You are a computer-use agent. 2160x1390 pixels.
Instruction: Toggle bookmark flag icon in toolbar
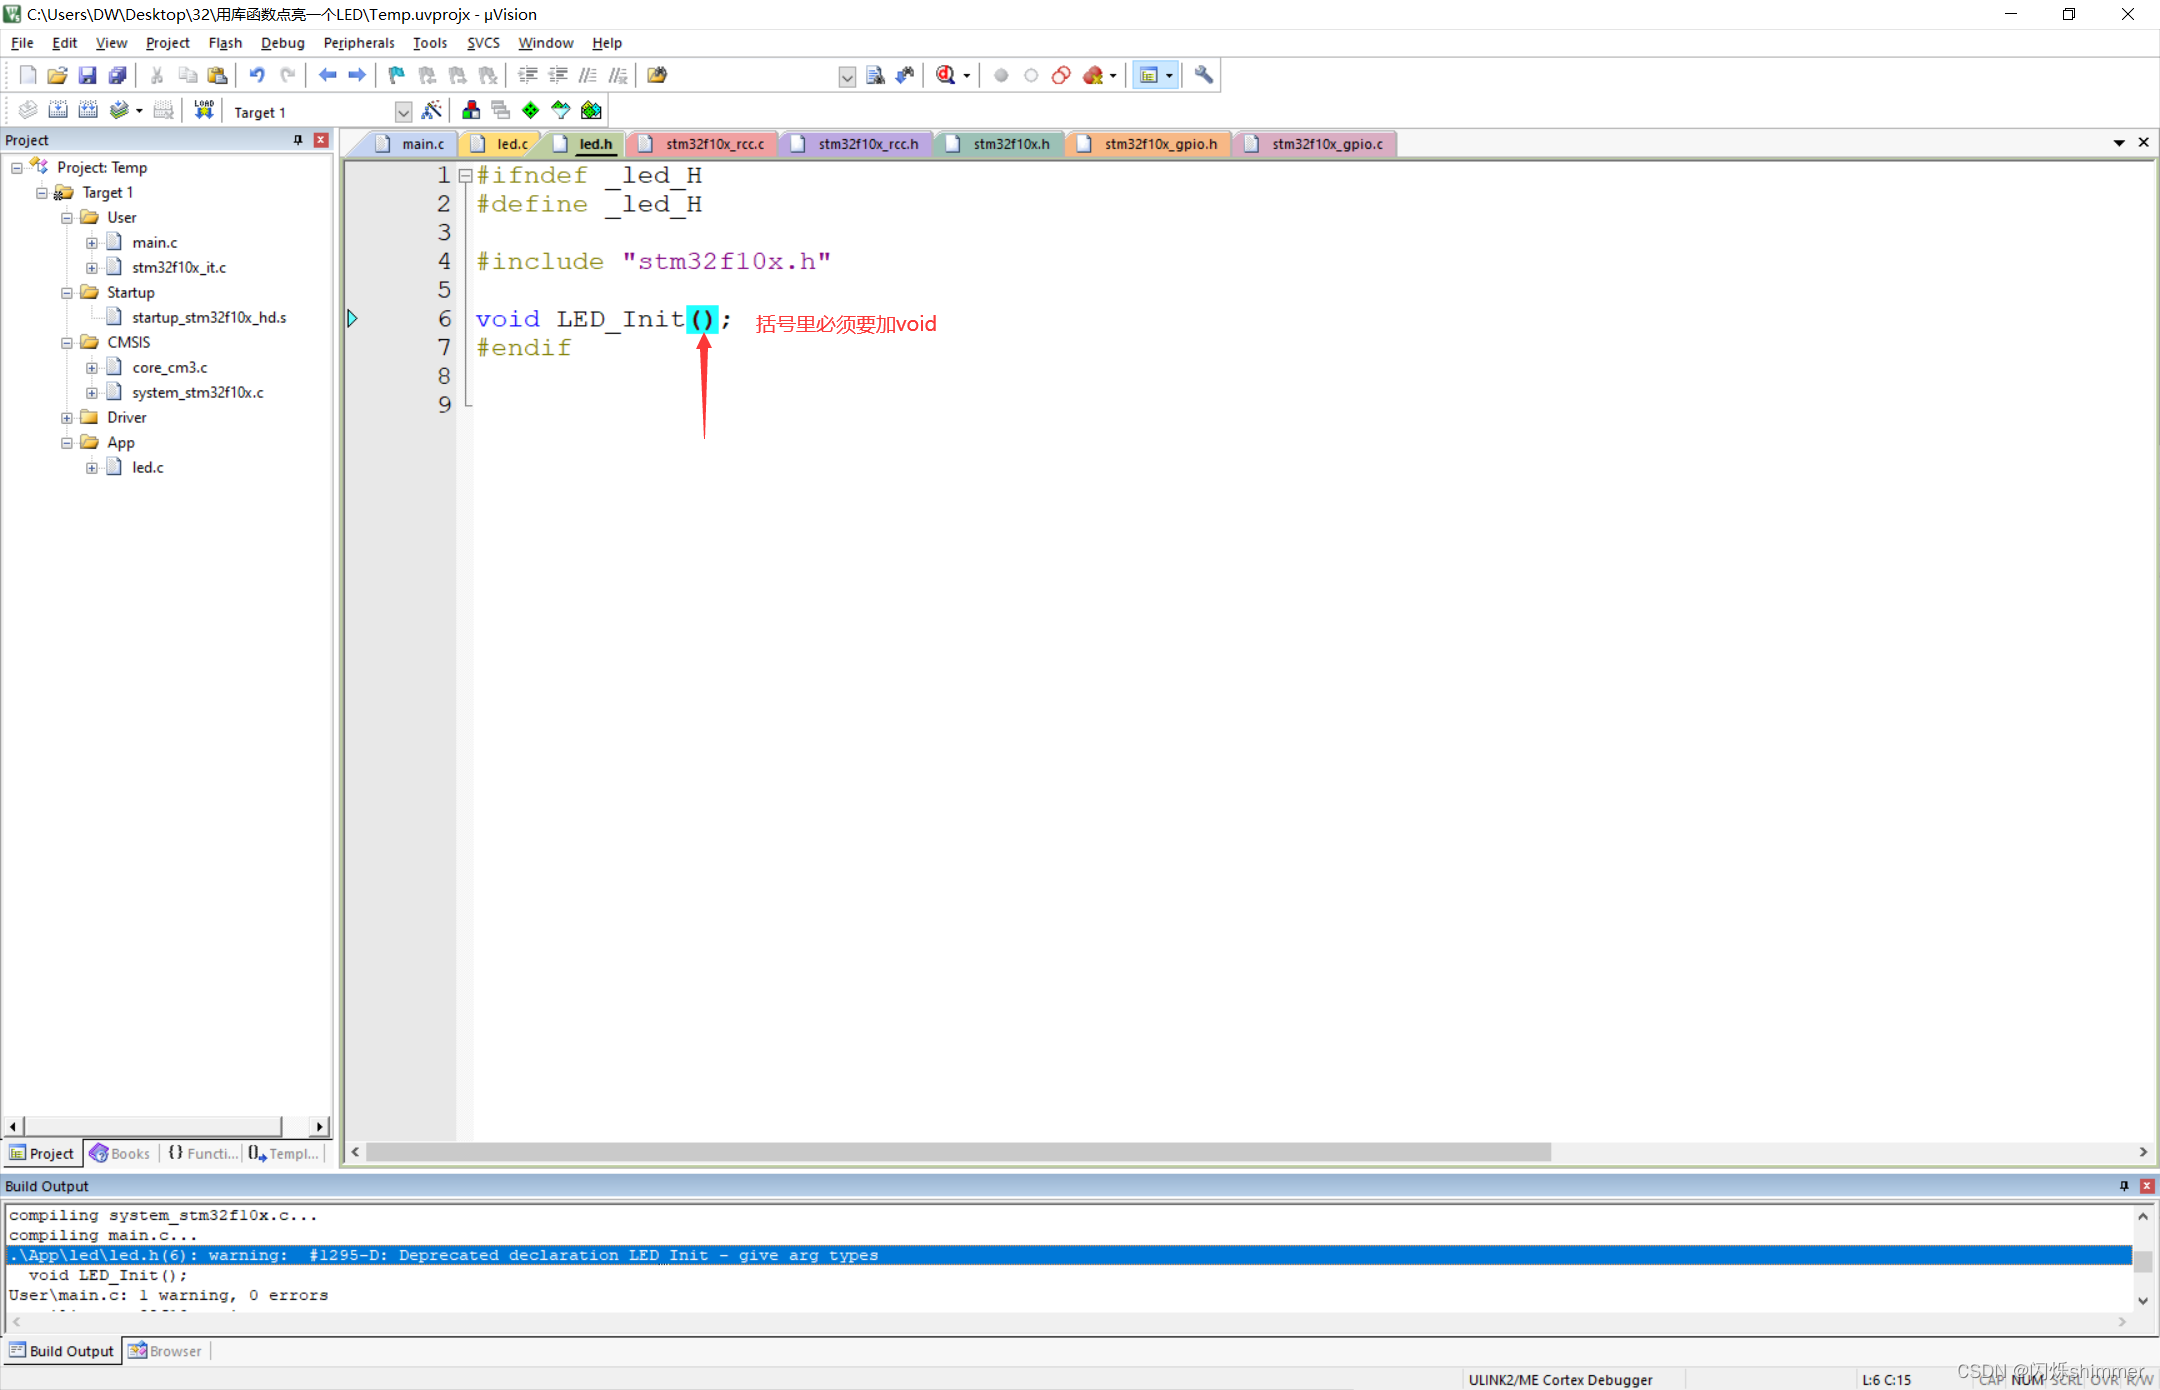point(396,75)
